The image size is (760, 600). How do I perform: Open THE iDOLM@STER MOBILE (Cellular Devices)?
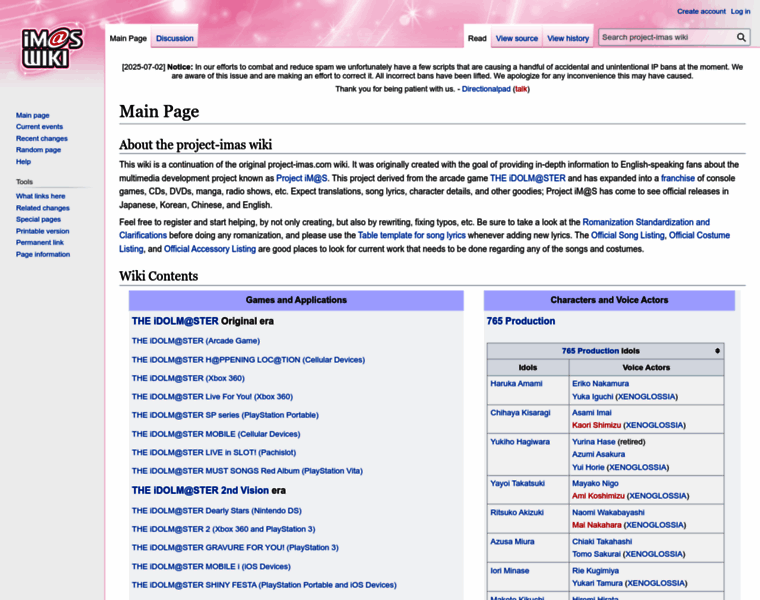point(216,434)
